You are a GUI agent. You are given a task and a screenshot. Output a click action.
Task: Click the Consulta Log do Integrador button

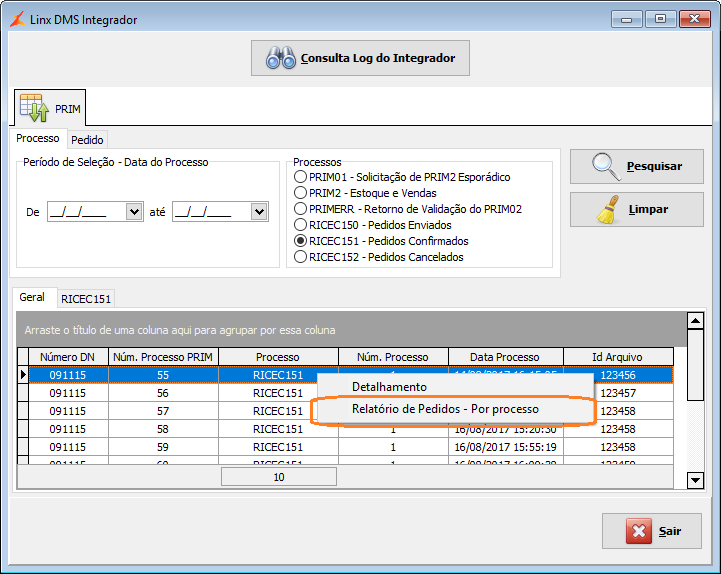pyautogui.click(x=360, y=58)
